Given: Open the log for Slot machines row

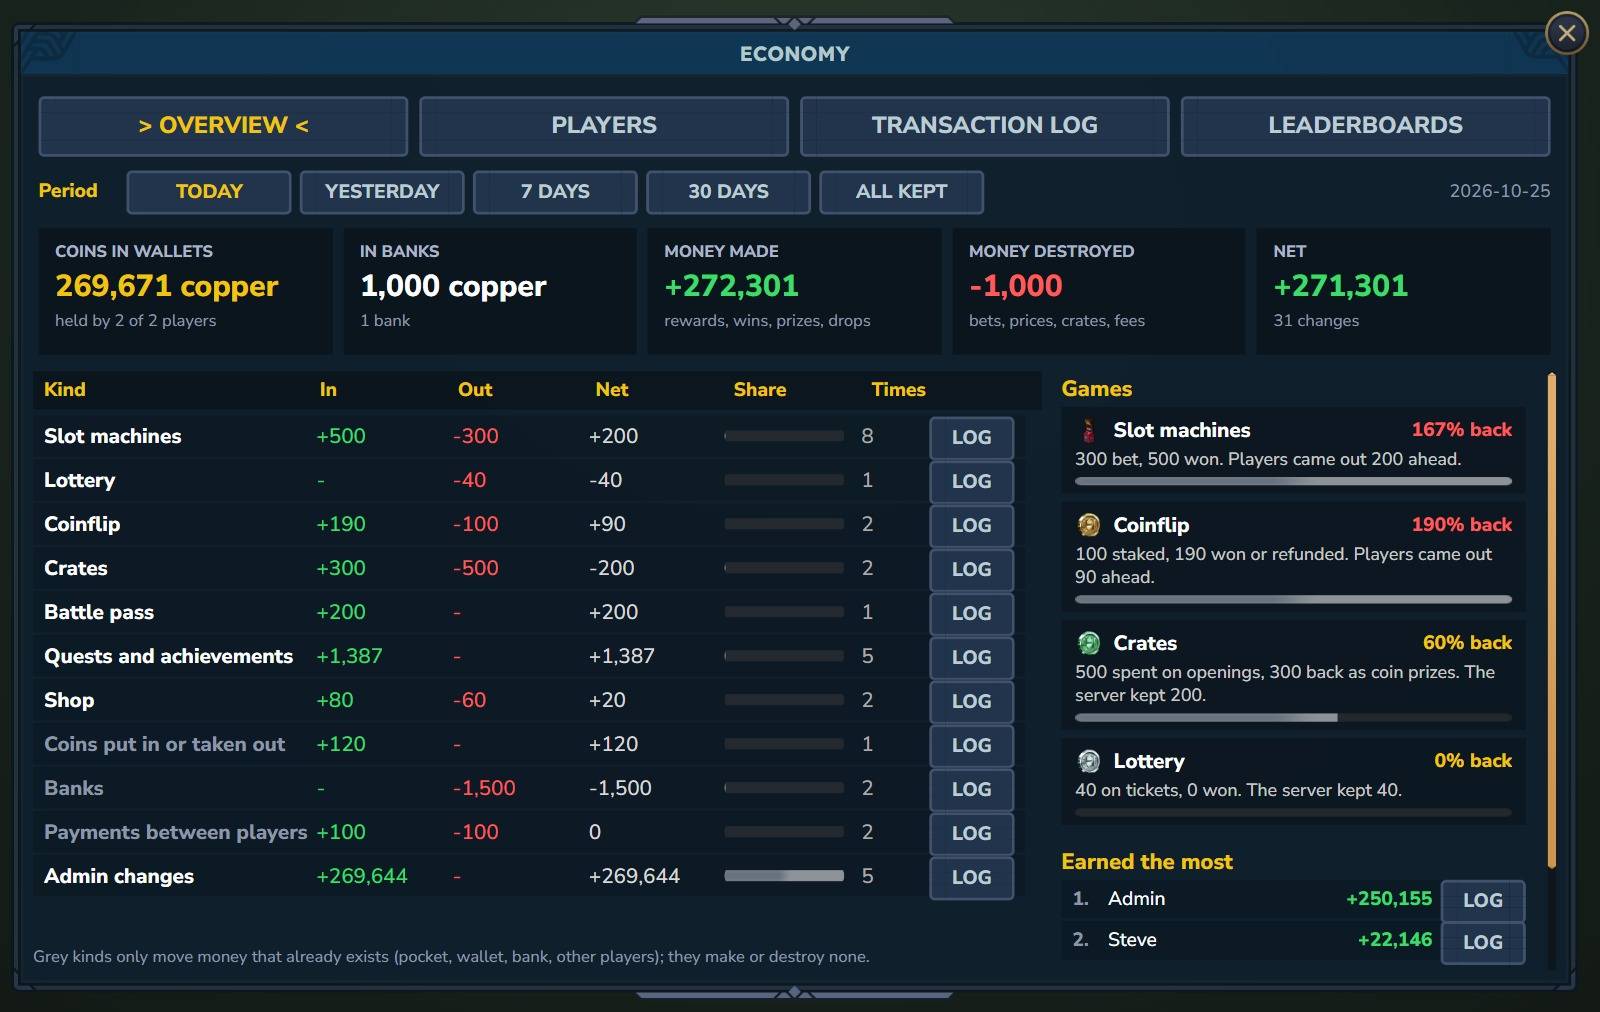Looking at the screenshot, I should point(971,438).
